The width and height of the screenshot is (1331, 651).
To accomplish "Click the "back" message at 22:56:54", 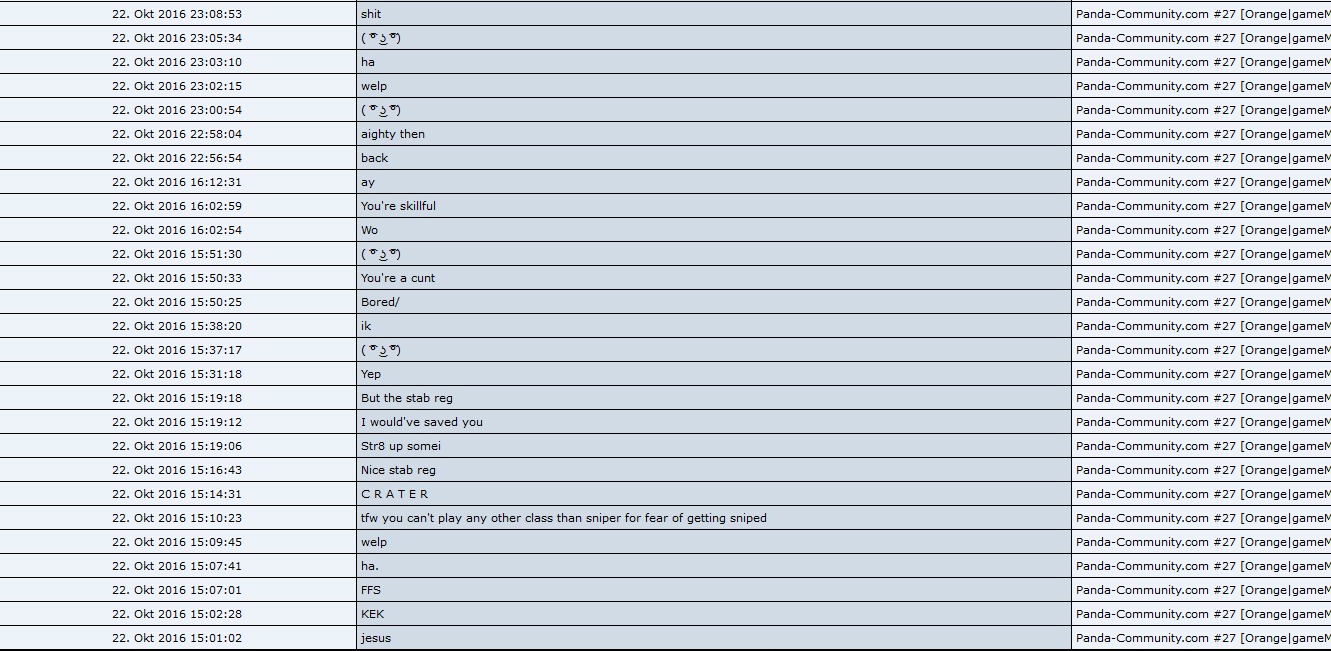I will pos(374,158).
